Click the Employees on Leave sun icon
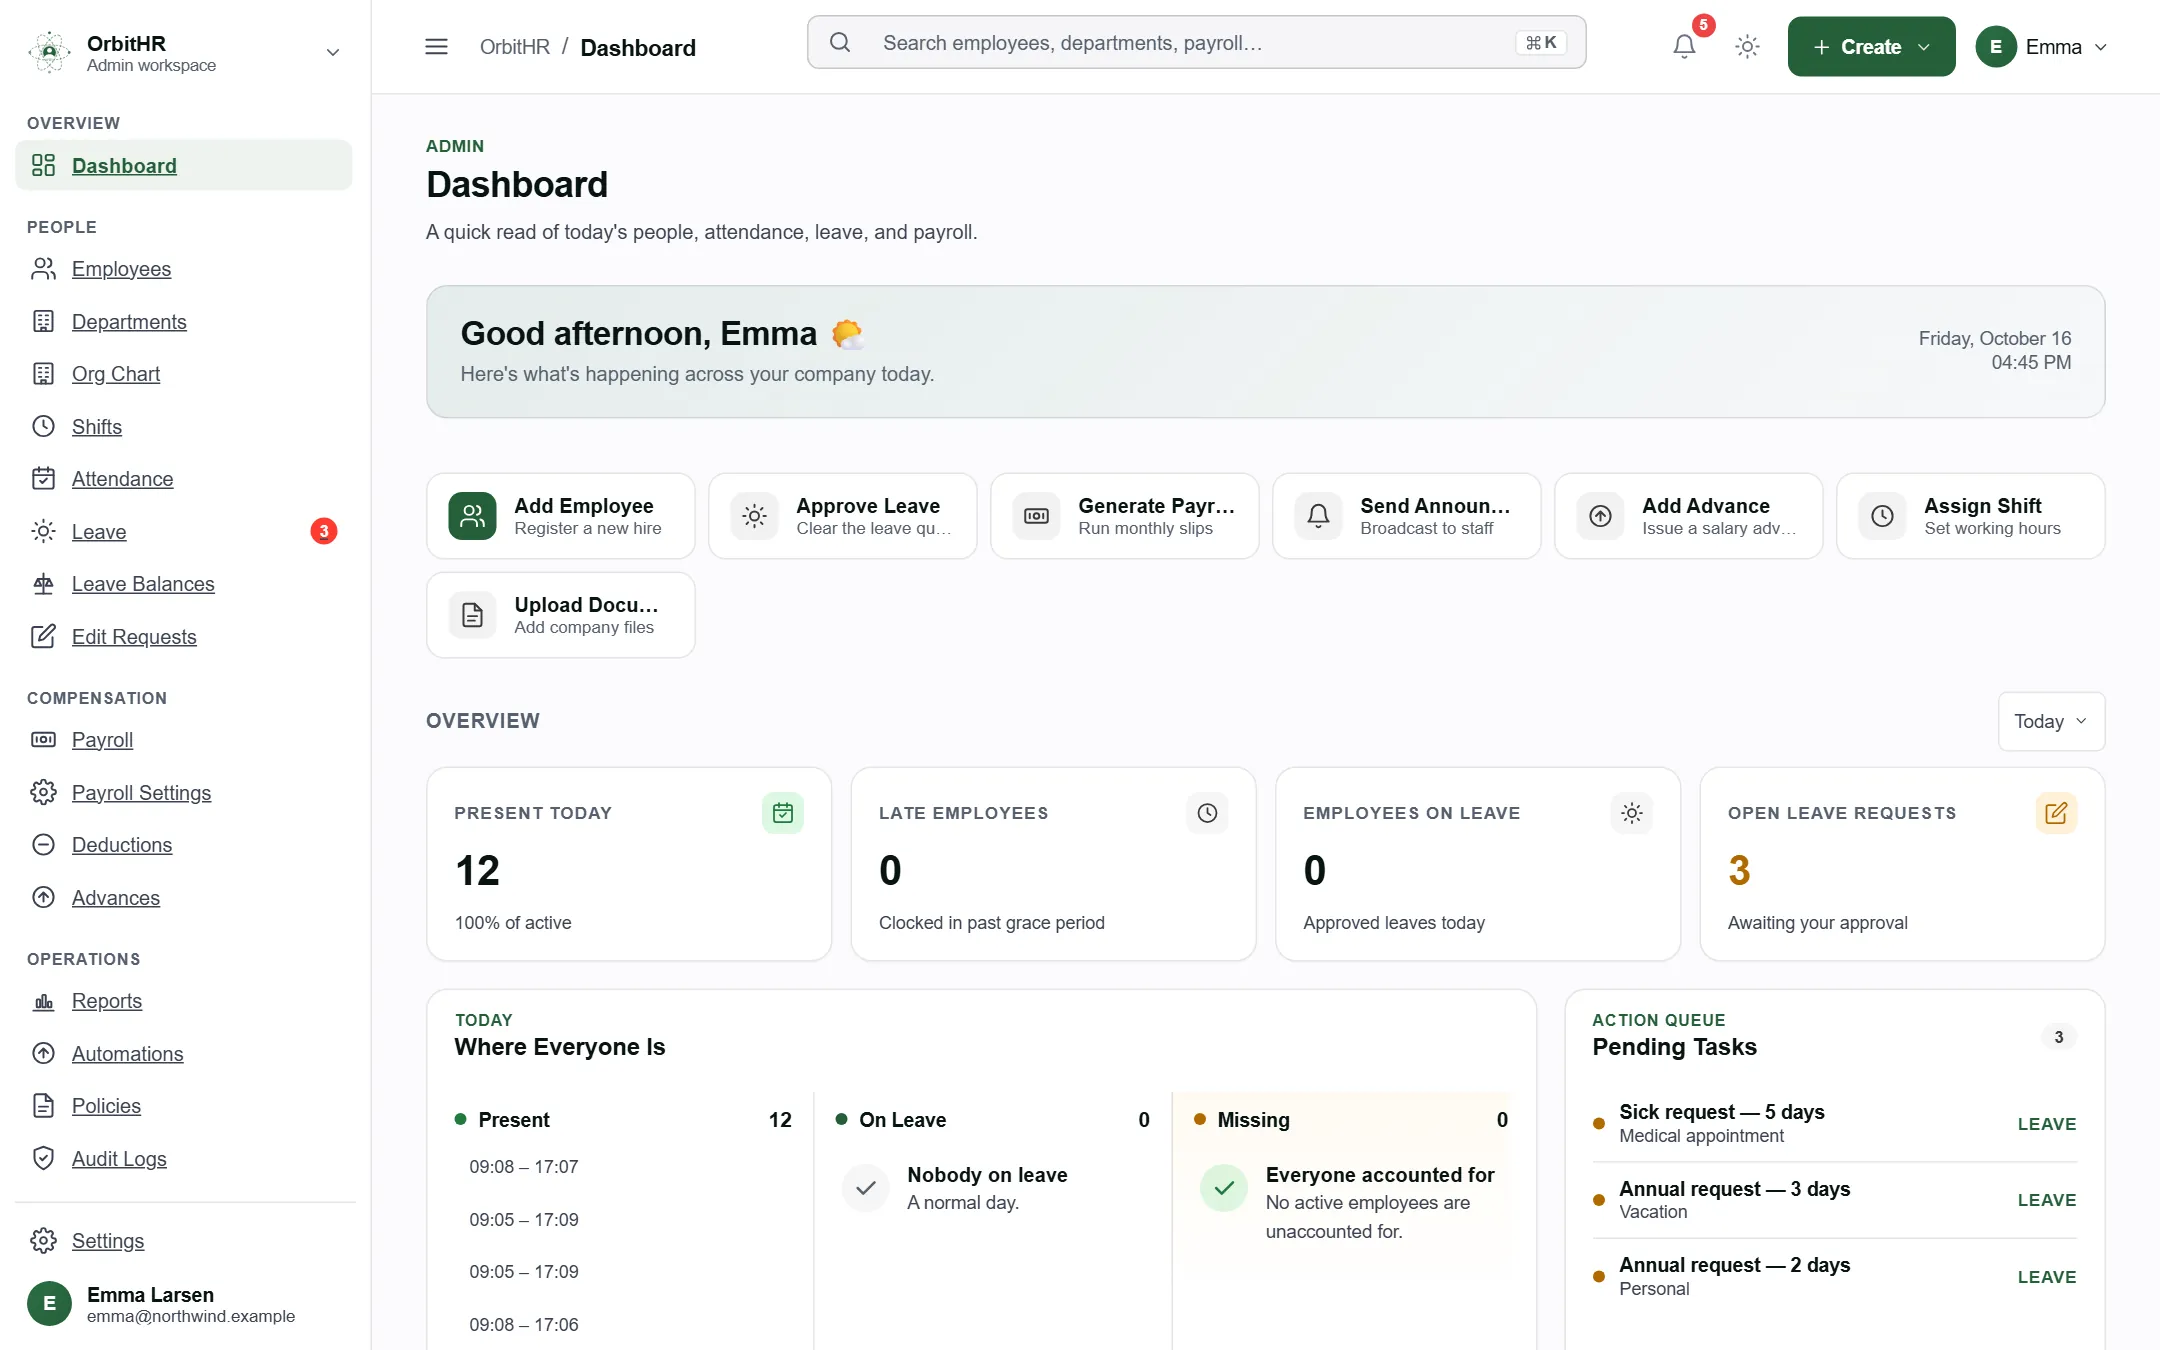 tap(1632, 813)
